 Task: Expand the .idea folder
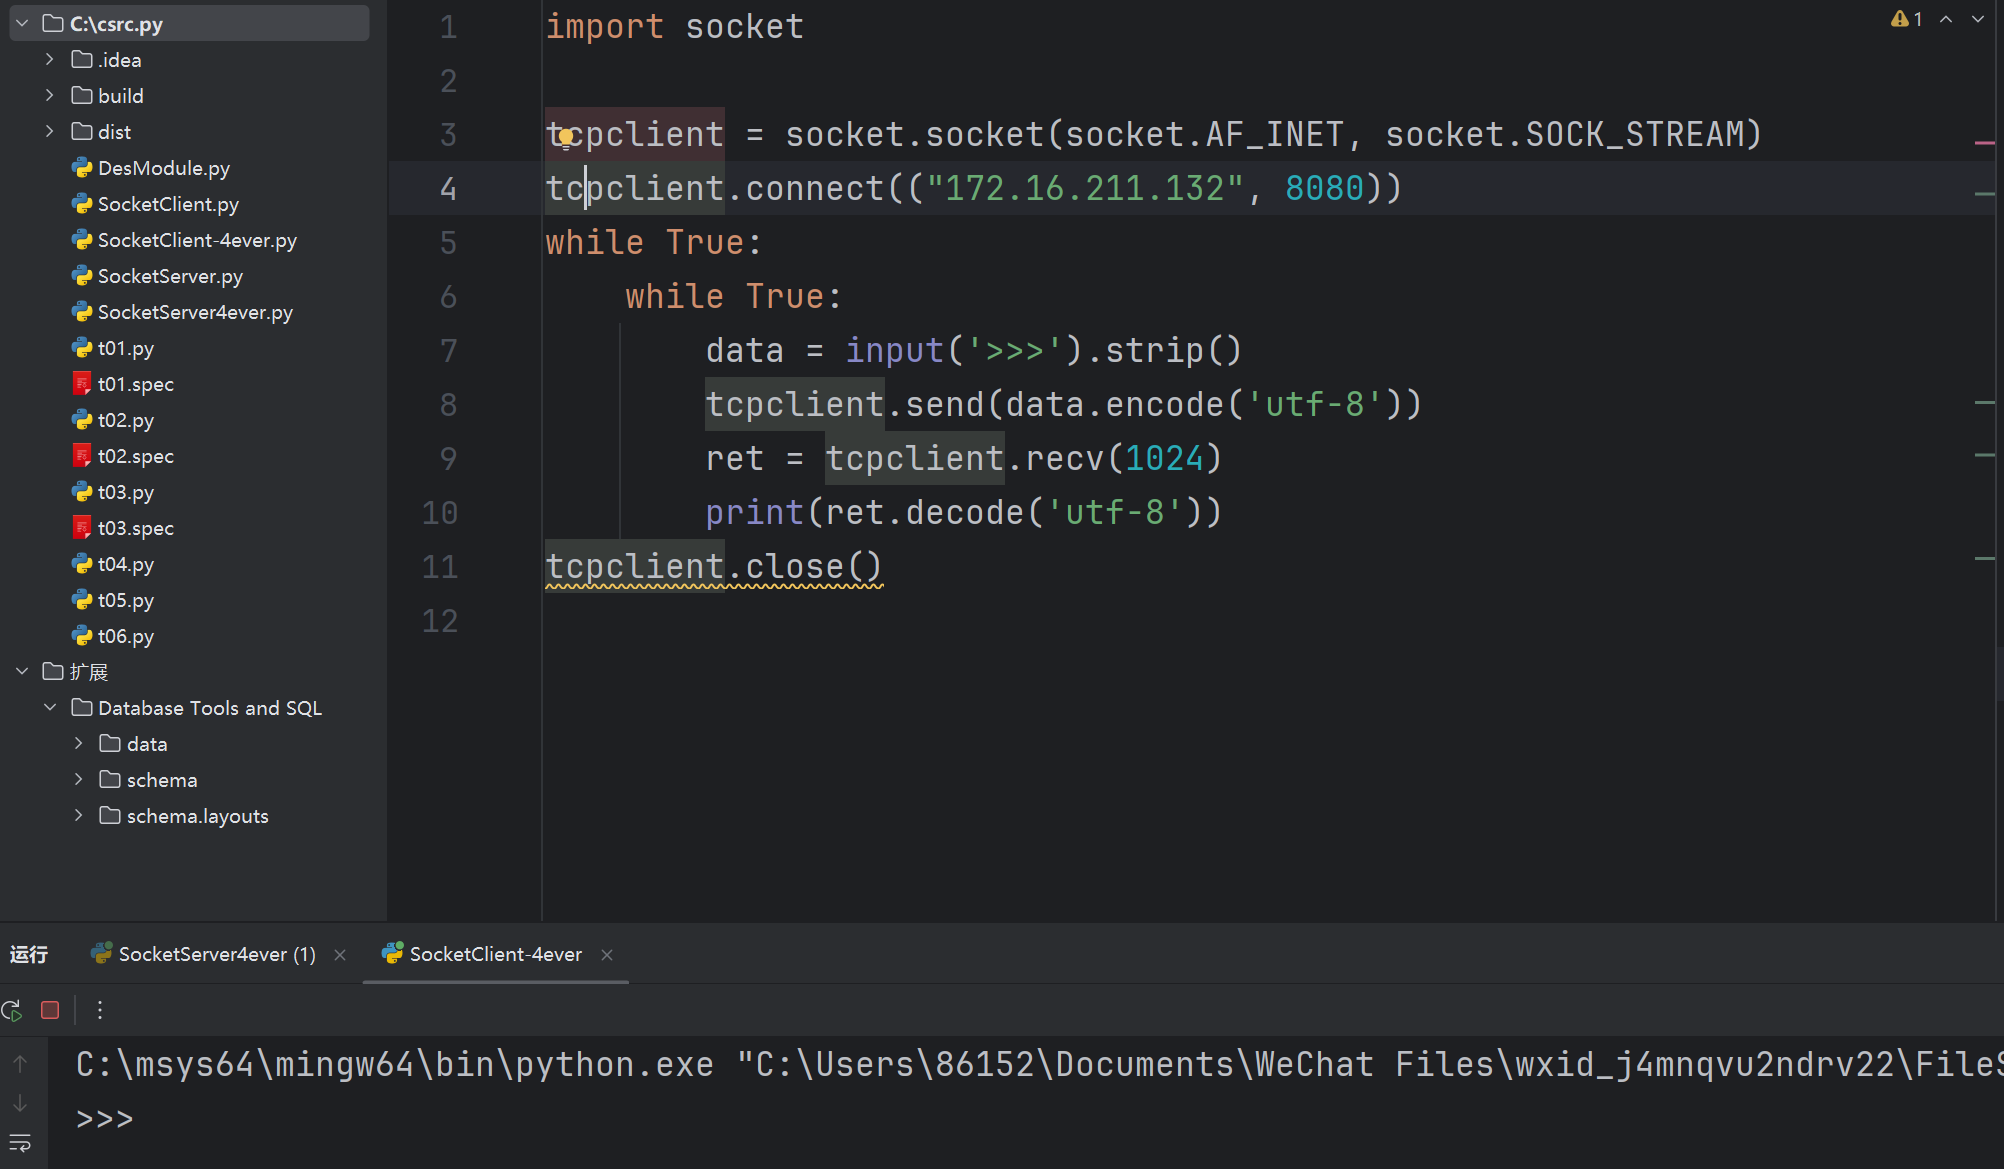click(x=50, y=60)
